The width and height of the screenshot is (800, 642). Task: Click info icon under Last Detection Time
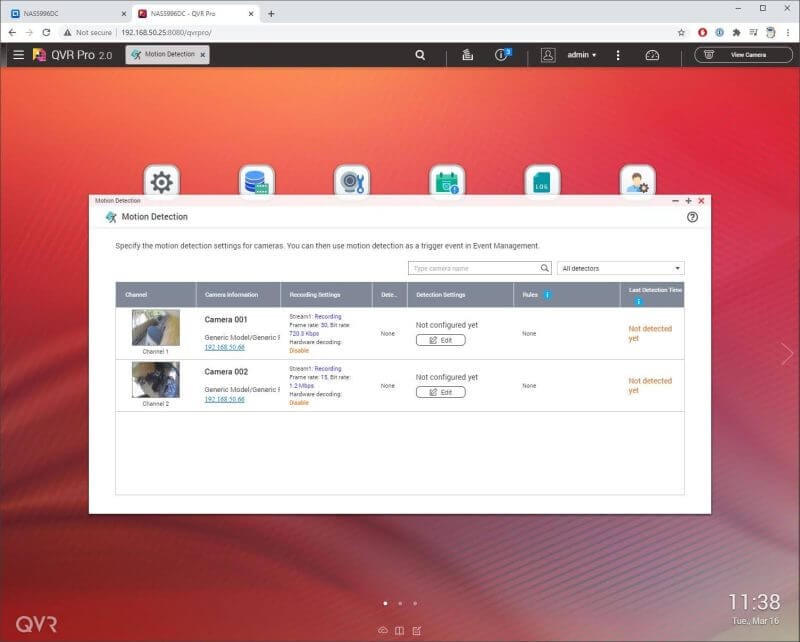point(638,301)
